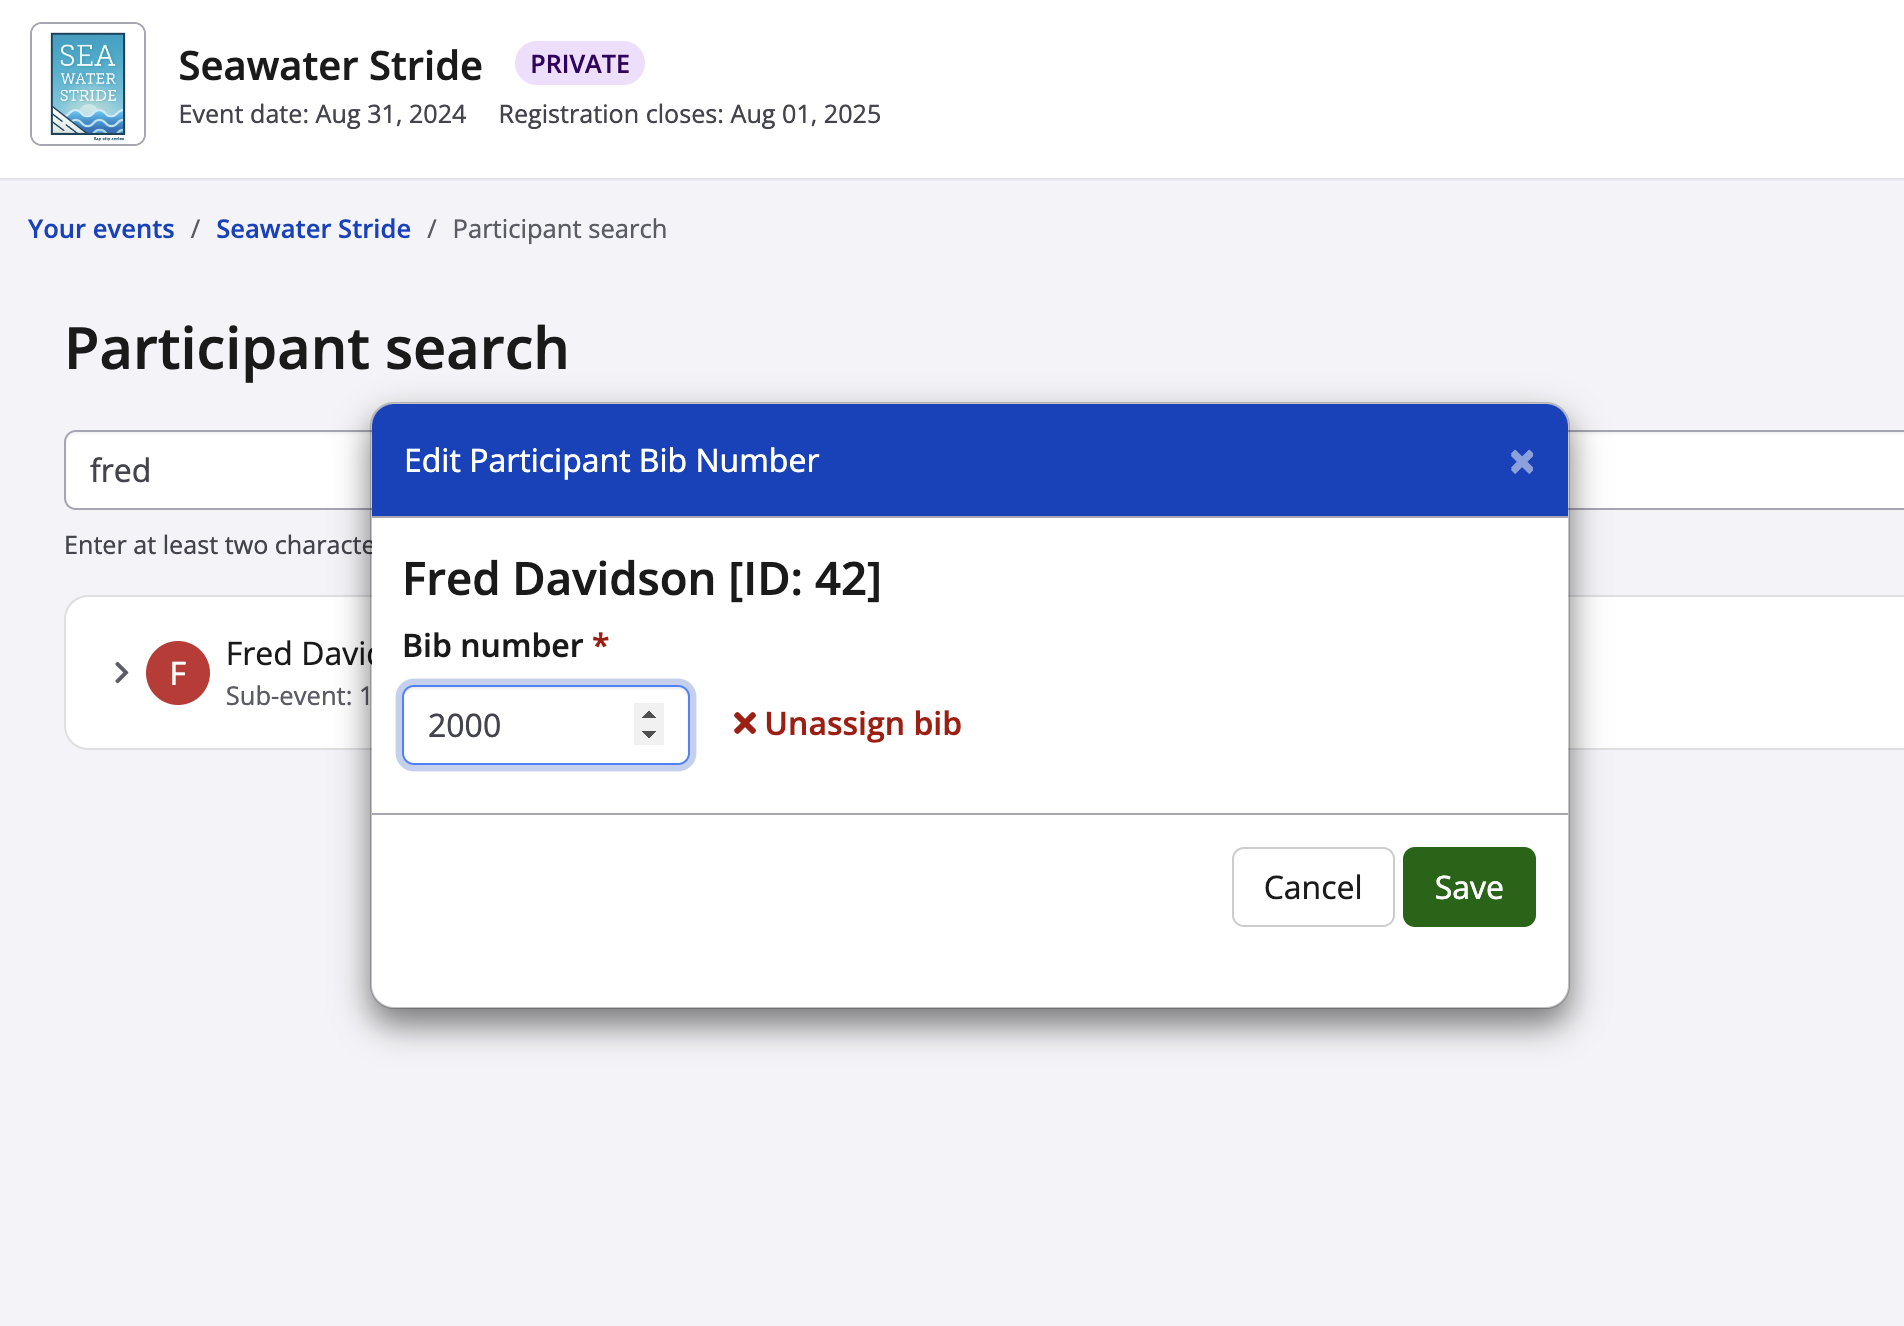
Task: Click the Participant search breadcrumb label
Action: [x=558, y=228]
